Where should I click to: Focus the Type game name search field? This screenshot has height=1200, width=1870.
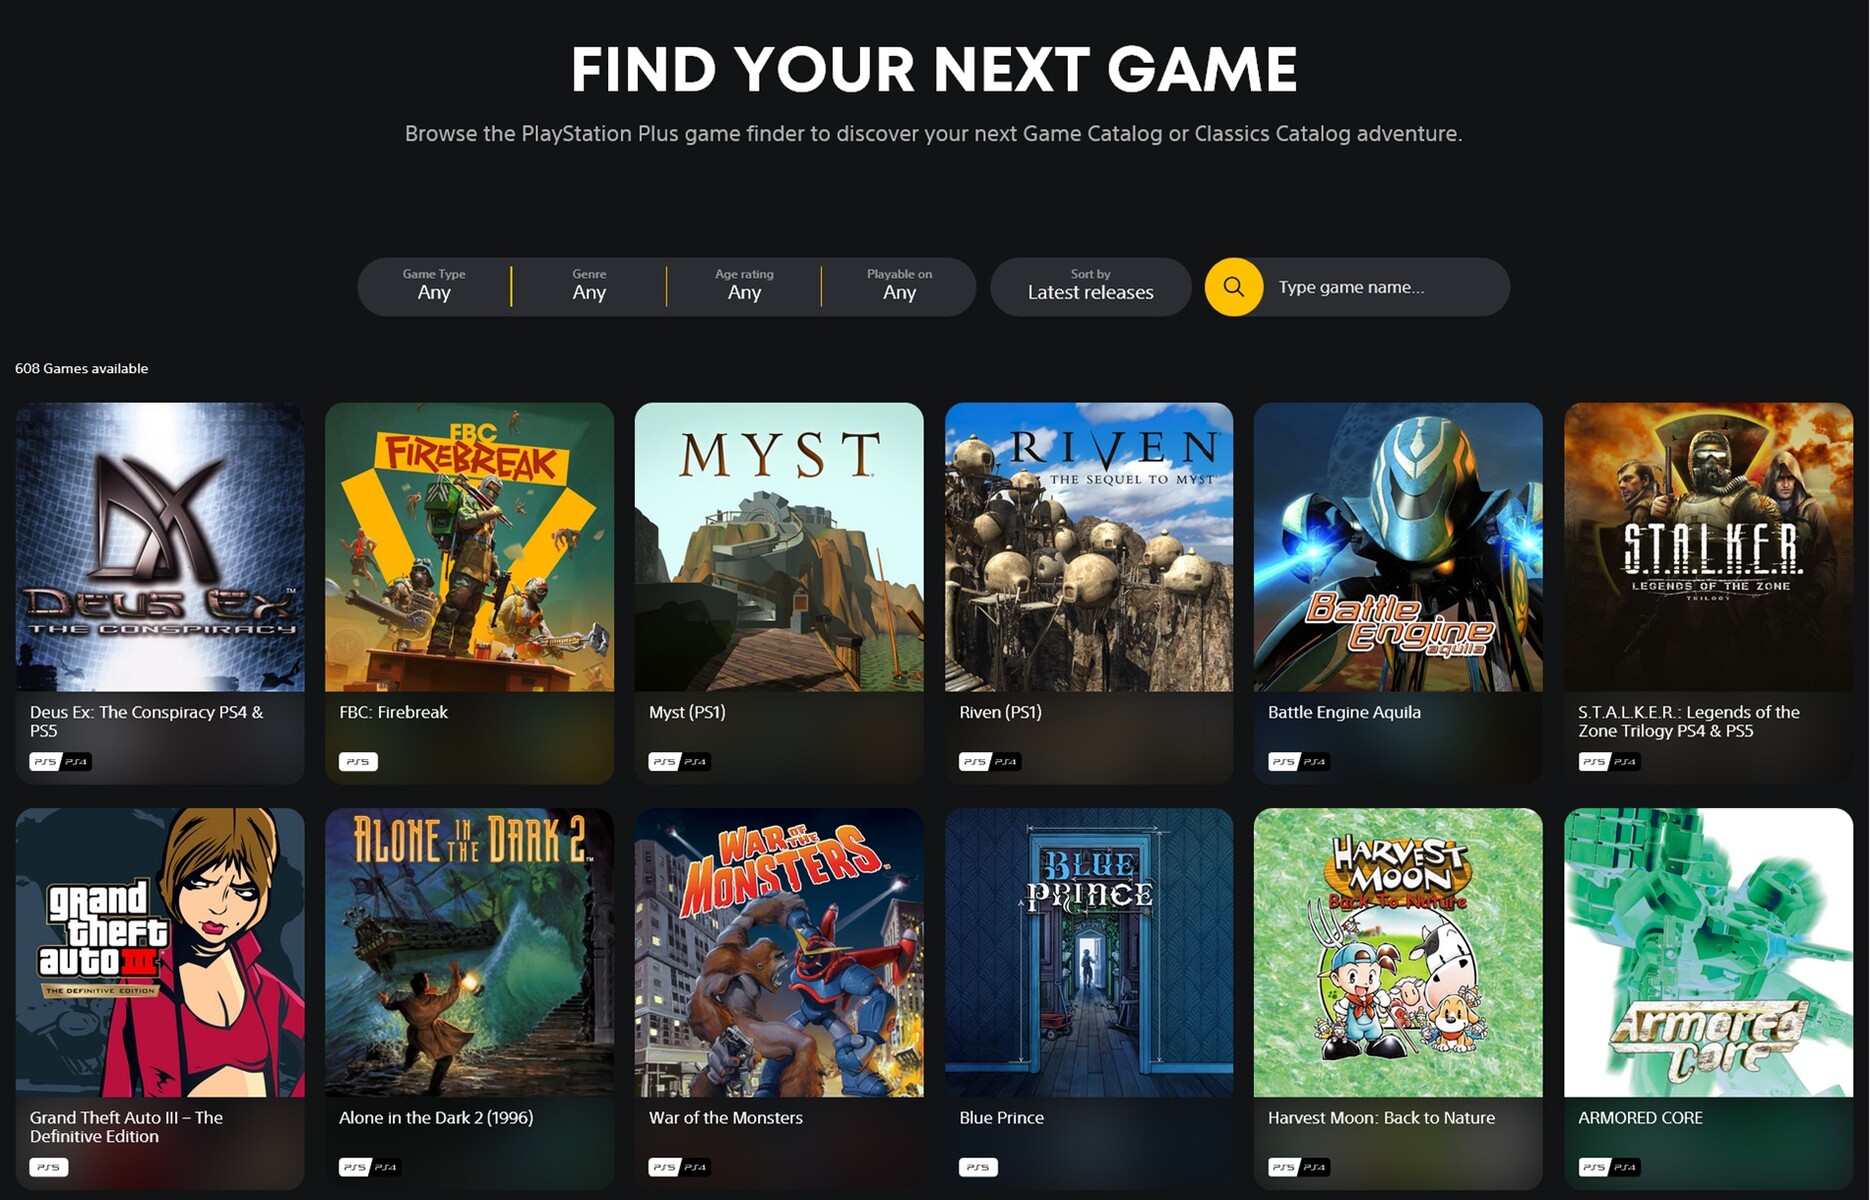tap(1385, 287)
